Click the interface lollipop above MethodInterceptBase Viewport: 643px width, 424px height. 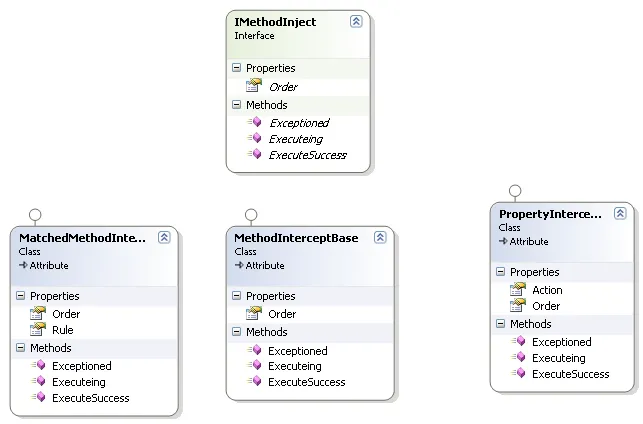tap(251, 214)
